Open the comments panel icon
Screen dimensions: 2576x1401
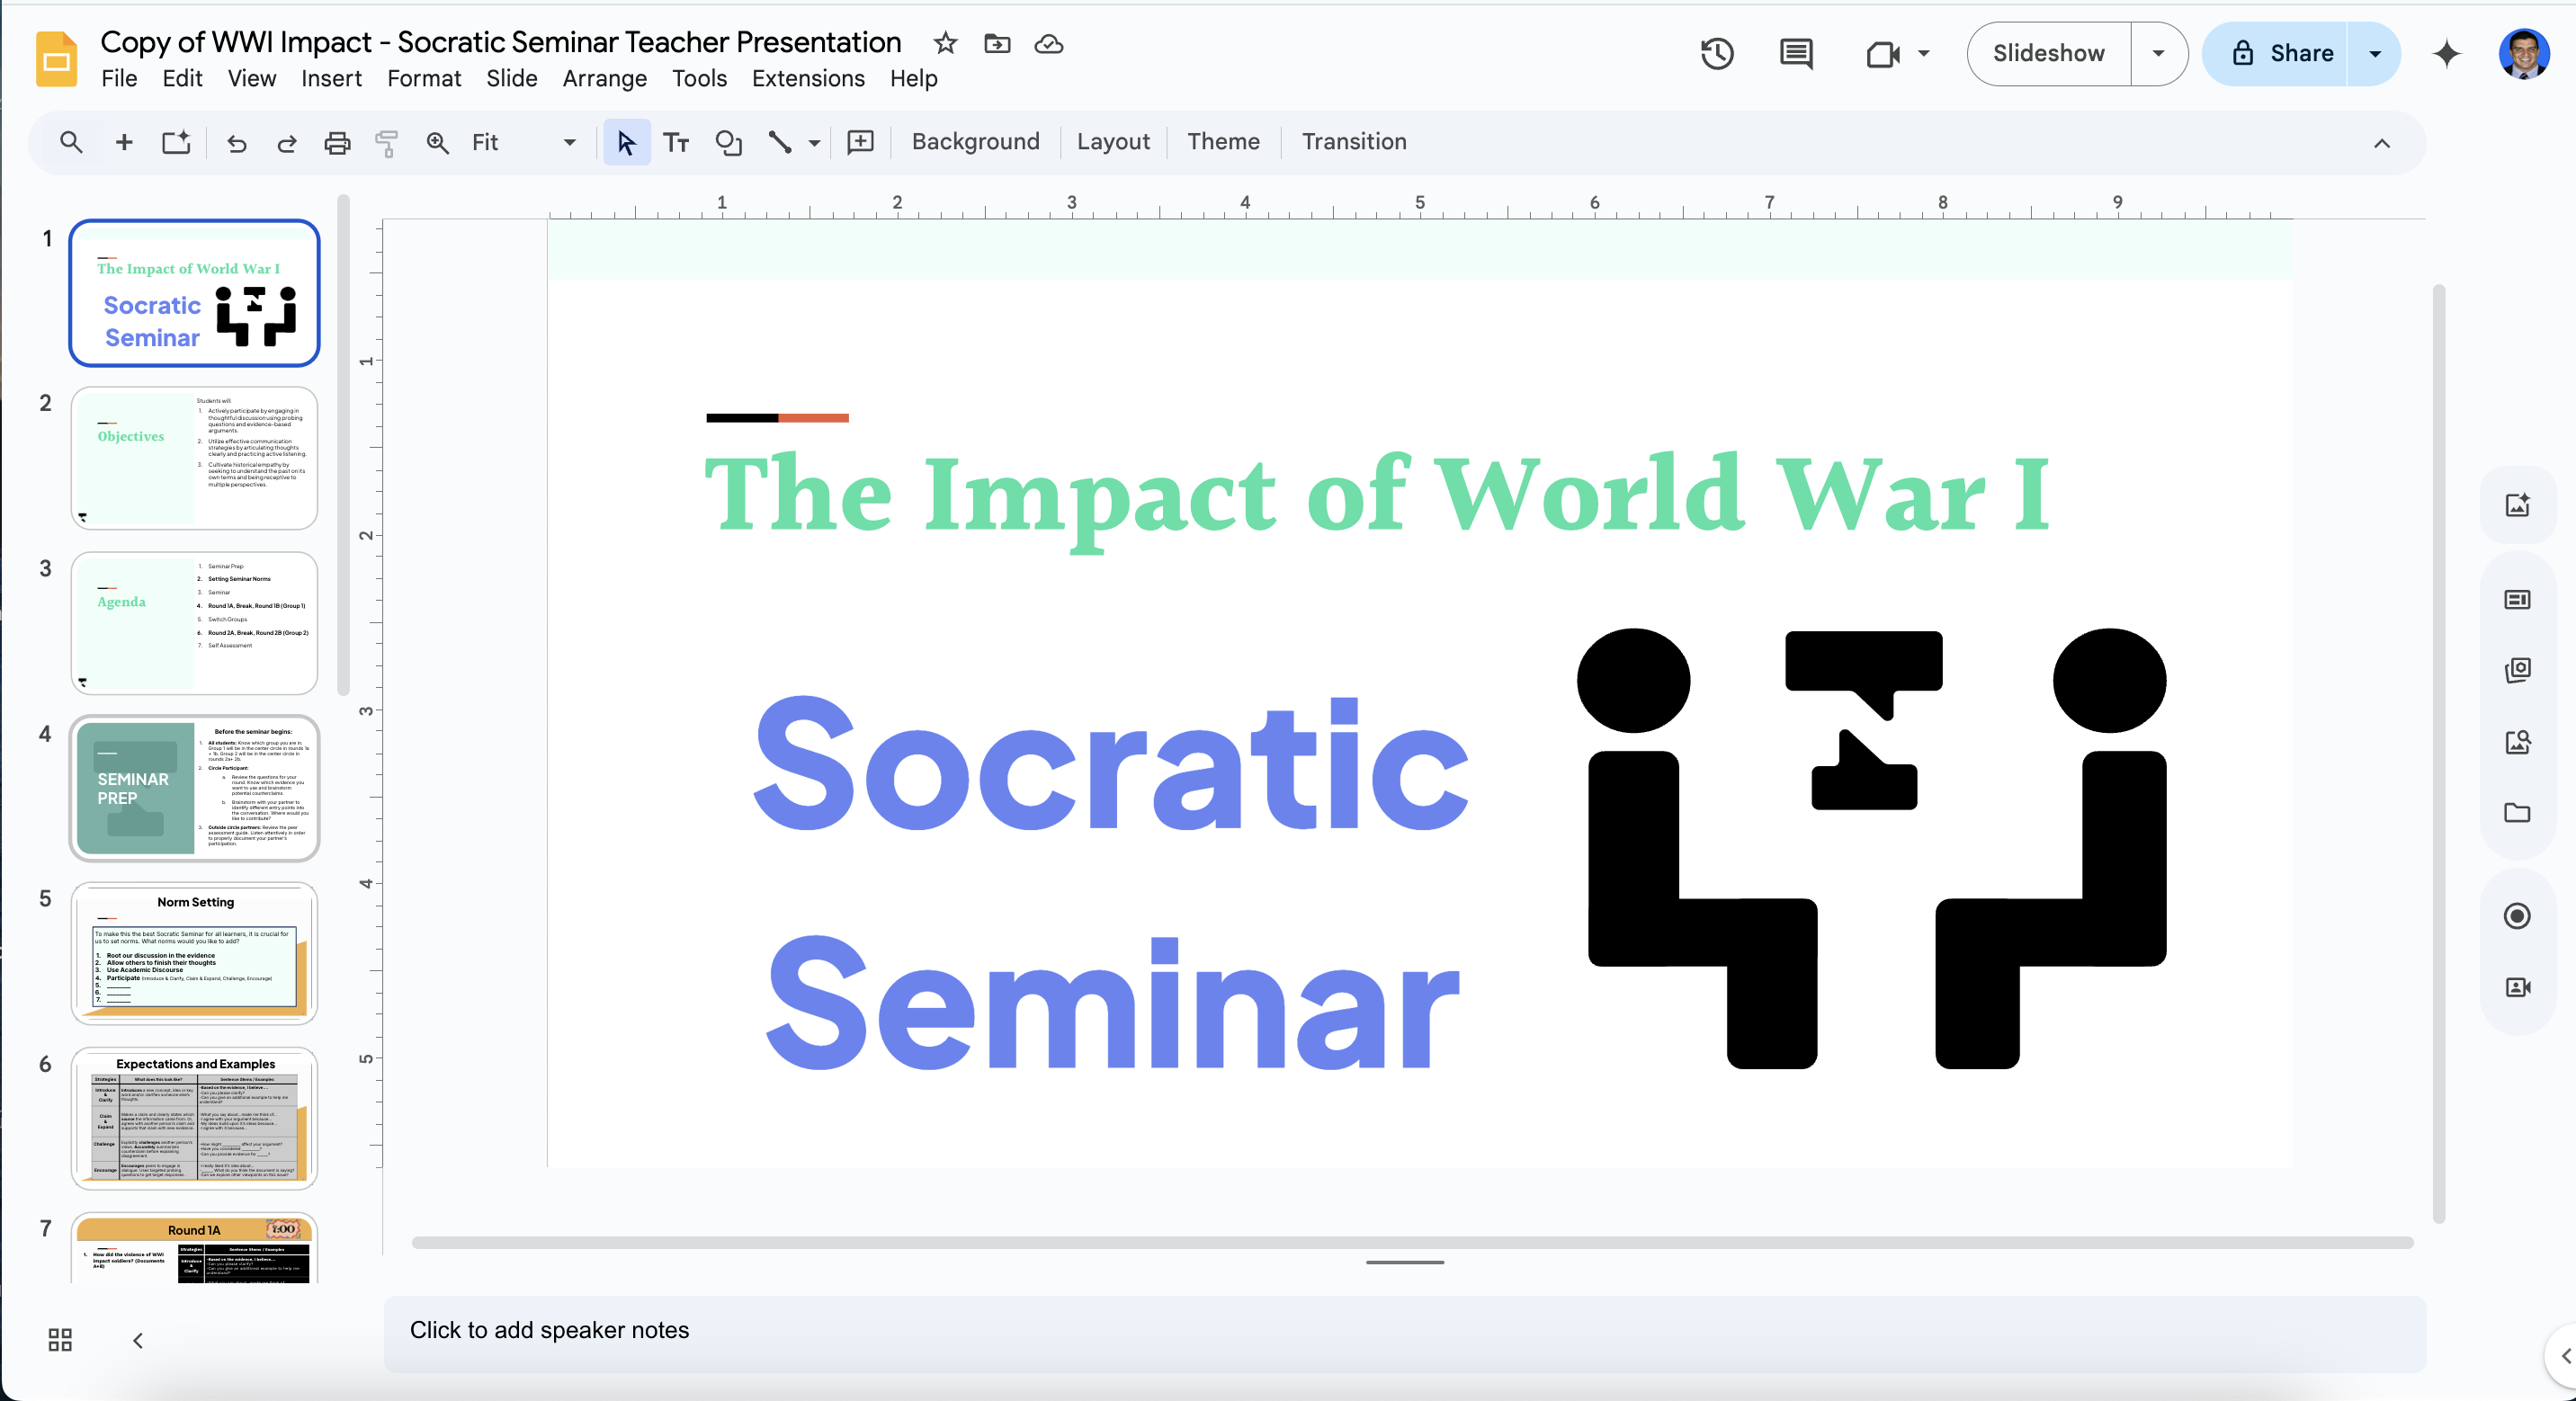[x=1796, y=54]
